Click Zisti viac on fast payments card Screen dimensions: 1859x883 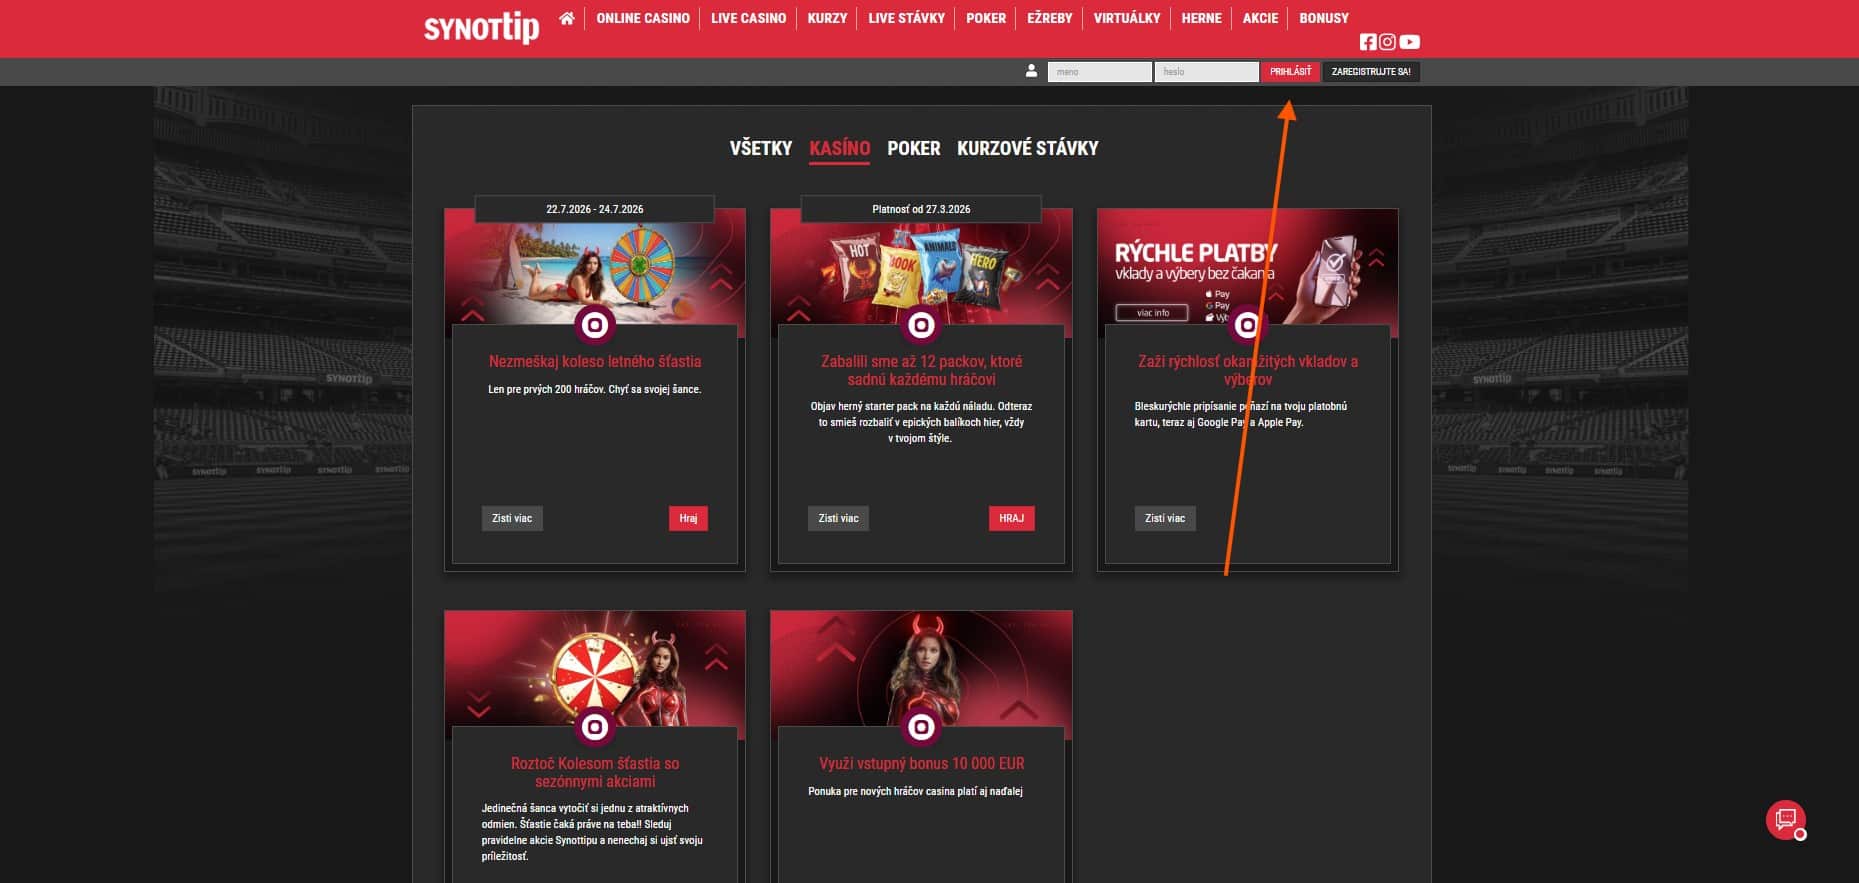1165,518
